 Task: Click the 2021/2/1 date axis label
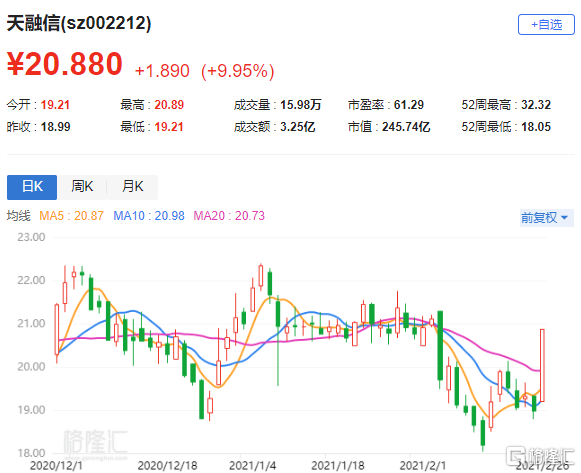[423, 466]
